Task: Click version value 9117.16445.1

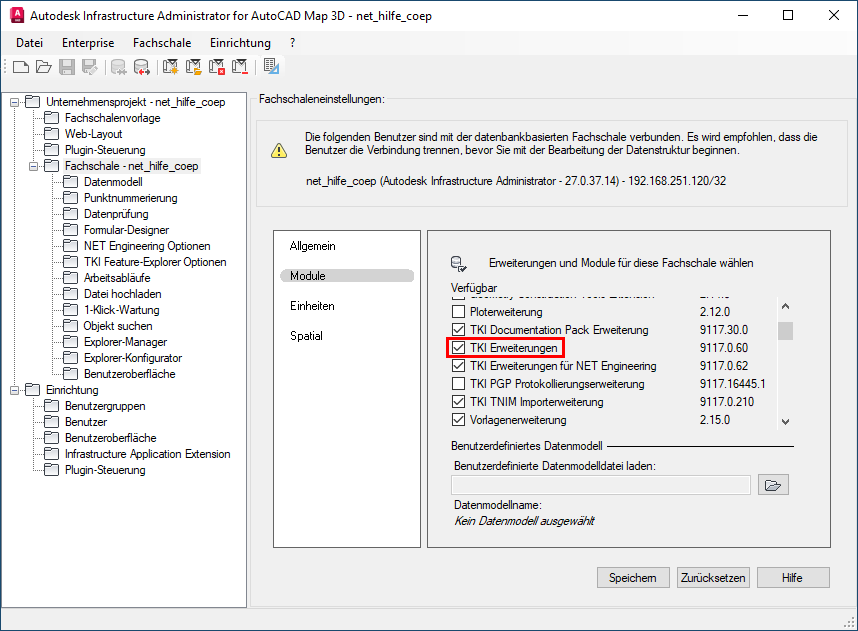Action: [x=733, y=384]
